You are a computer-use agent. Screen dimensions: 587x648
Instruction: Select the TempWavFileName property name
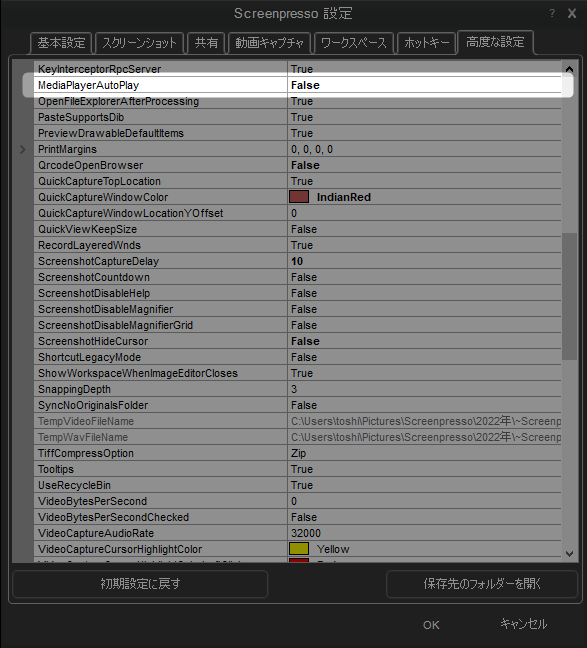pyautogui.click(x=83, y=437)
